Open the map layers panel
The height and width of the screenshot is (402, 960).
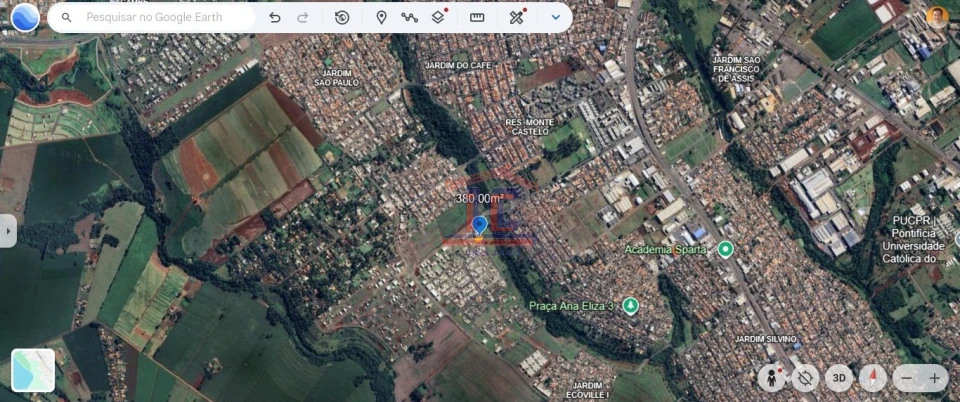tap(438, 17)
